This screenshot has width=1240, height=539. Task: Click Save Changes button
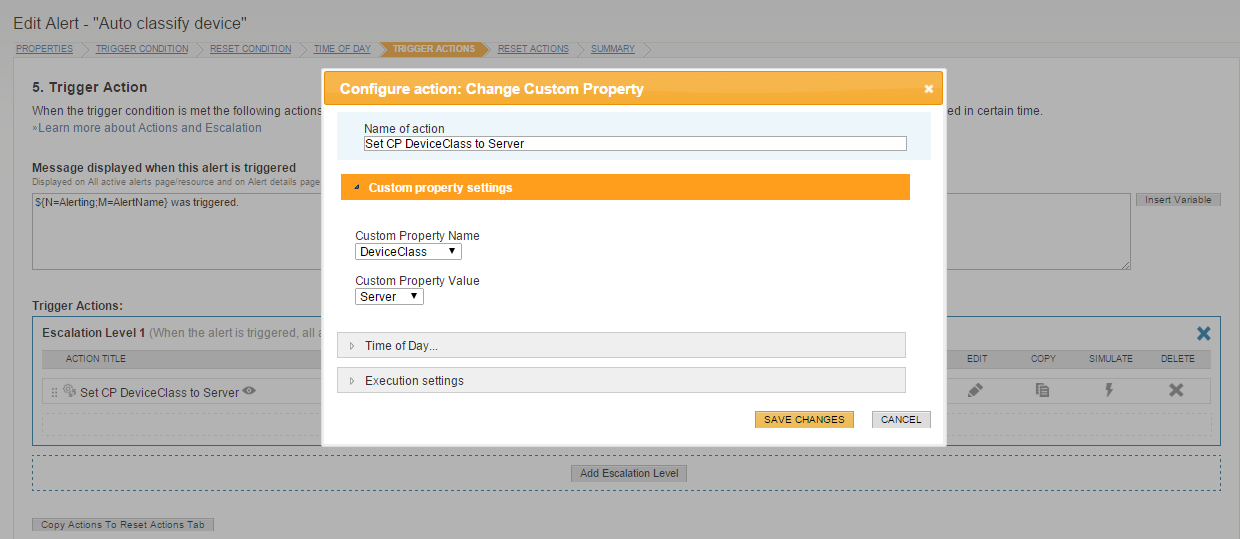click(x=804, y=420)
